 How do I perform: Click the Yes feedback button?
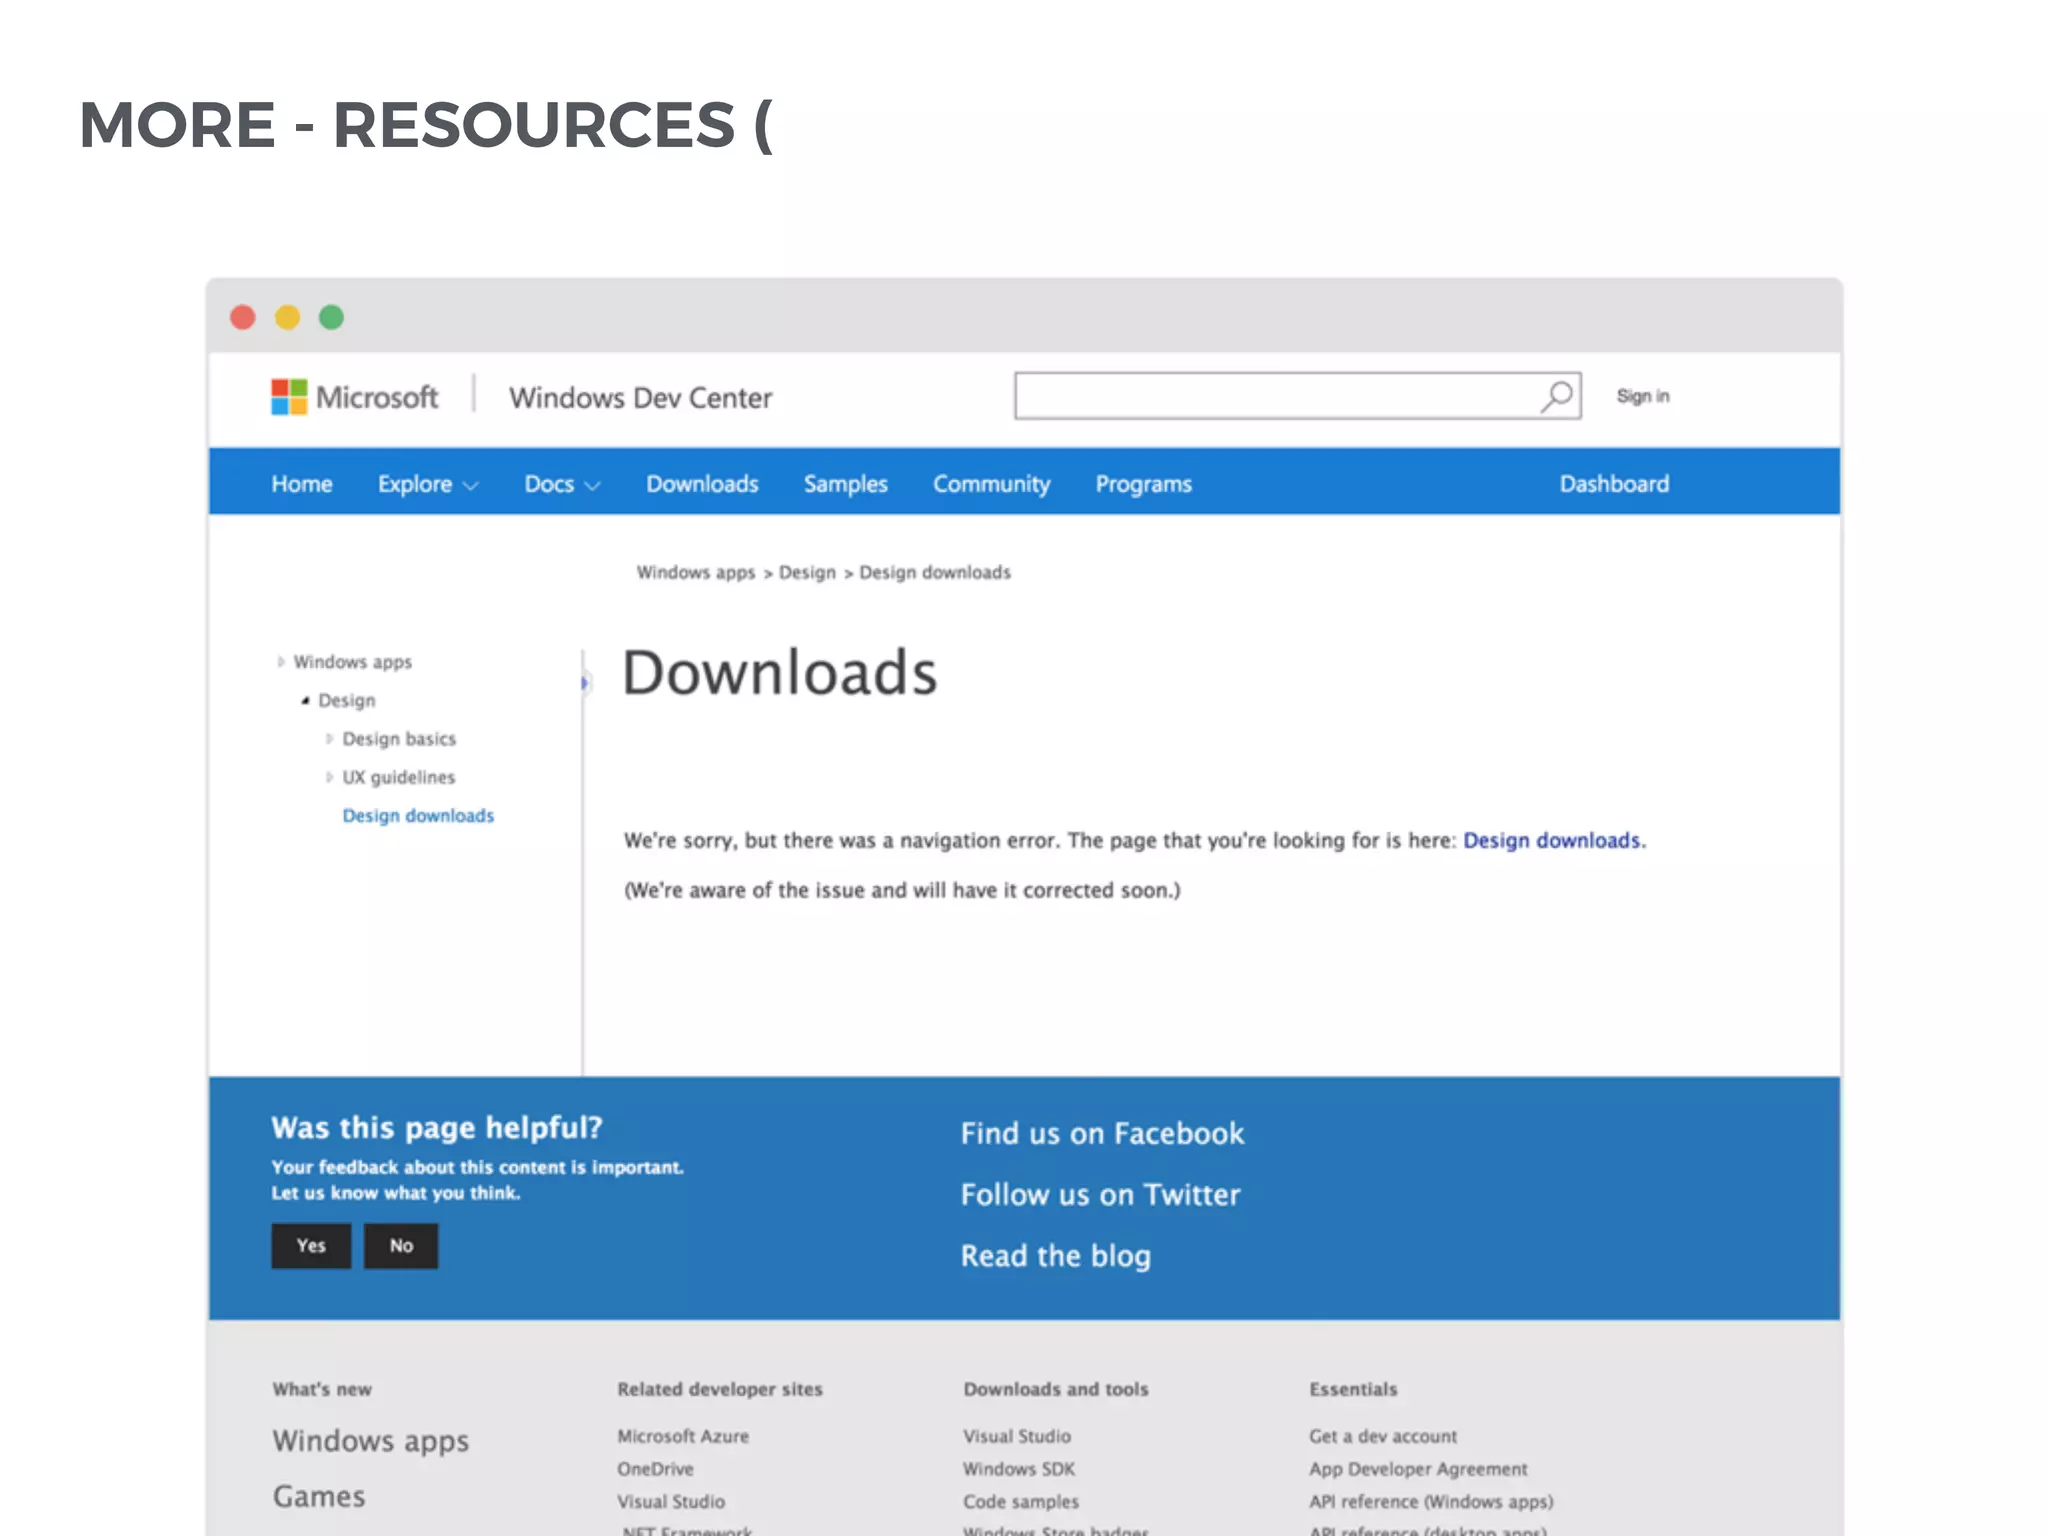(311, 1245)
